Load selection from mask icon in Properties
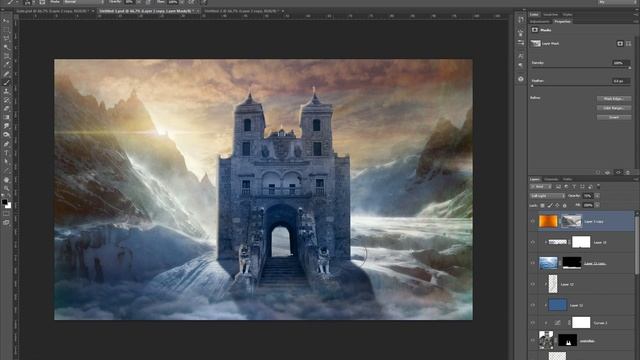This screenshot has width=640, height=360. pos(598,173)
